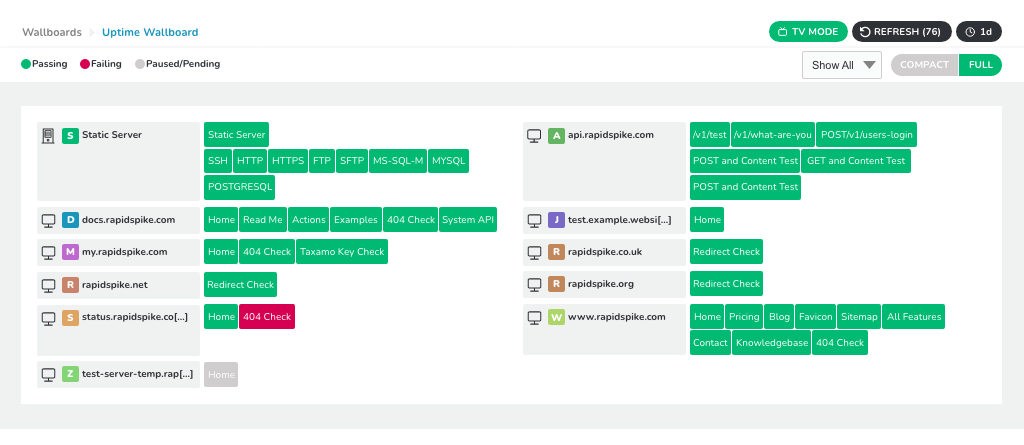Open Redirect Check for rapidspike.org

[726, 284]
